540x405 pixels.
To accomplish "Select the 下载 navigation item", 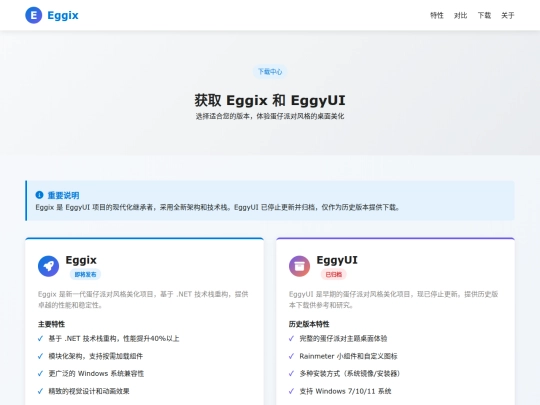I will click(x=484, y=15).
